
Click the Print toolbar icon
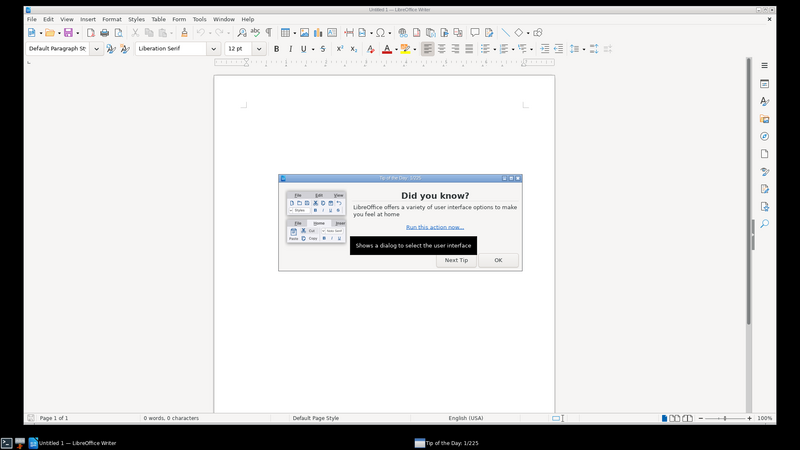tap(105, 33)
